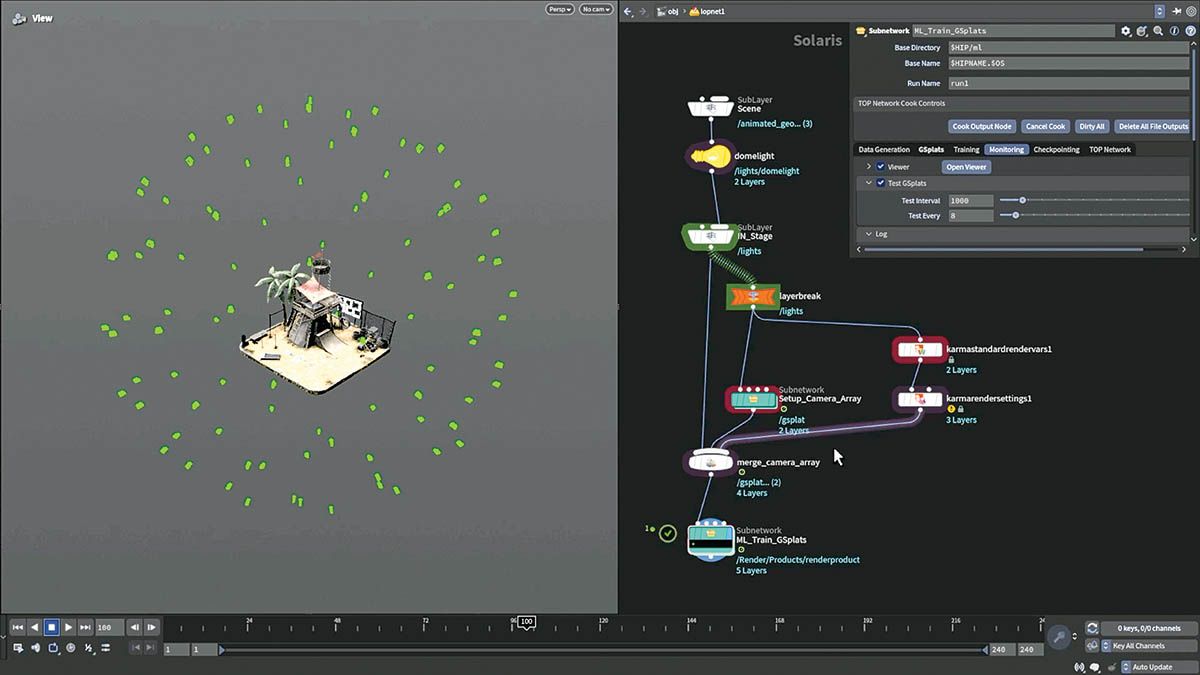Switch to the TOP Network tab
The width and height of the screenshot is (1200, 675).
(1110, 150)
